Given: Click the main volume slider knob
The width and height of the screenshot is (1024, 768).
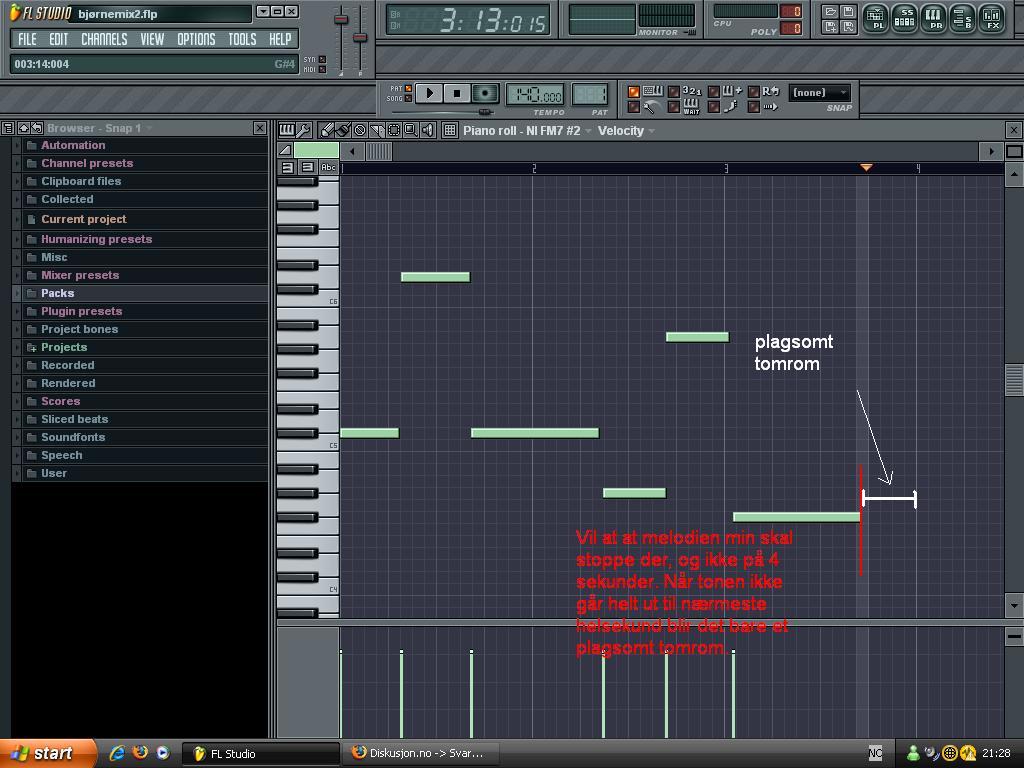Looking at the screenshot, I should point(340,19).
